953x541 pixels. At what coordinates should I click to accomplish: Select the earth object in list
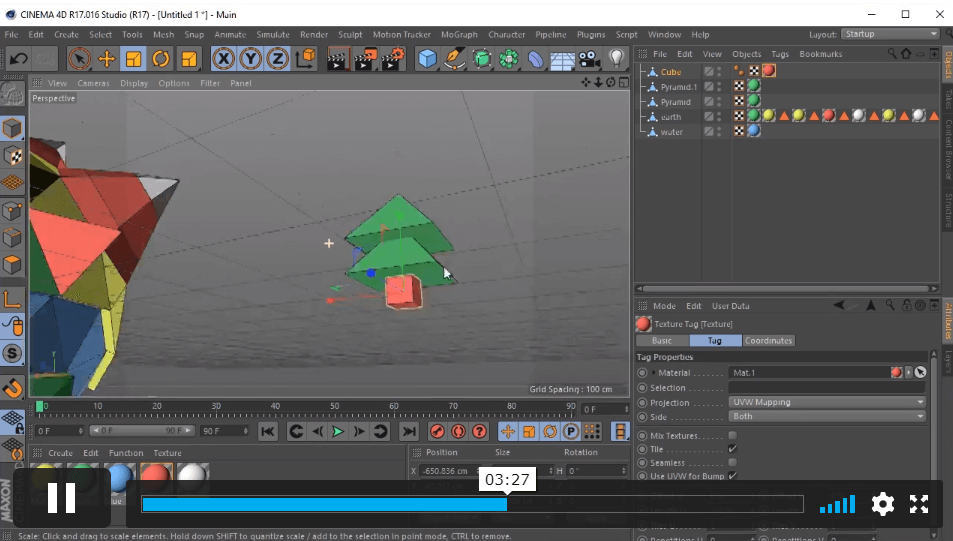click(x=671, y=117)
